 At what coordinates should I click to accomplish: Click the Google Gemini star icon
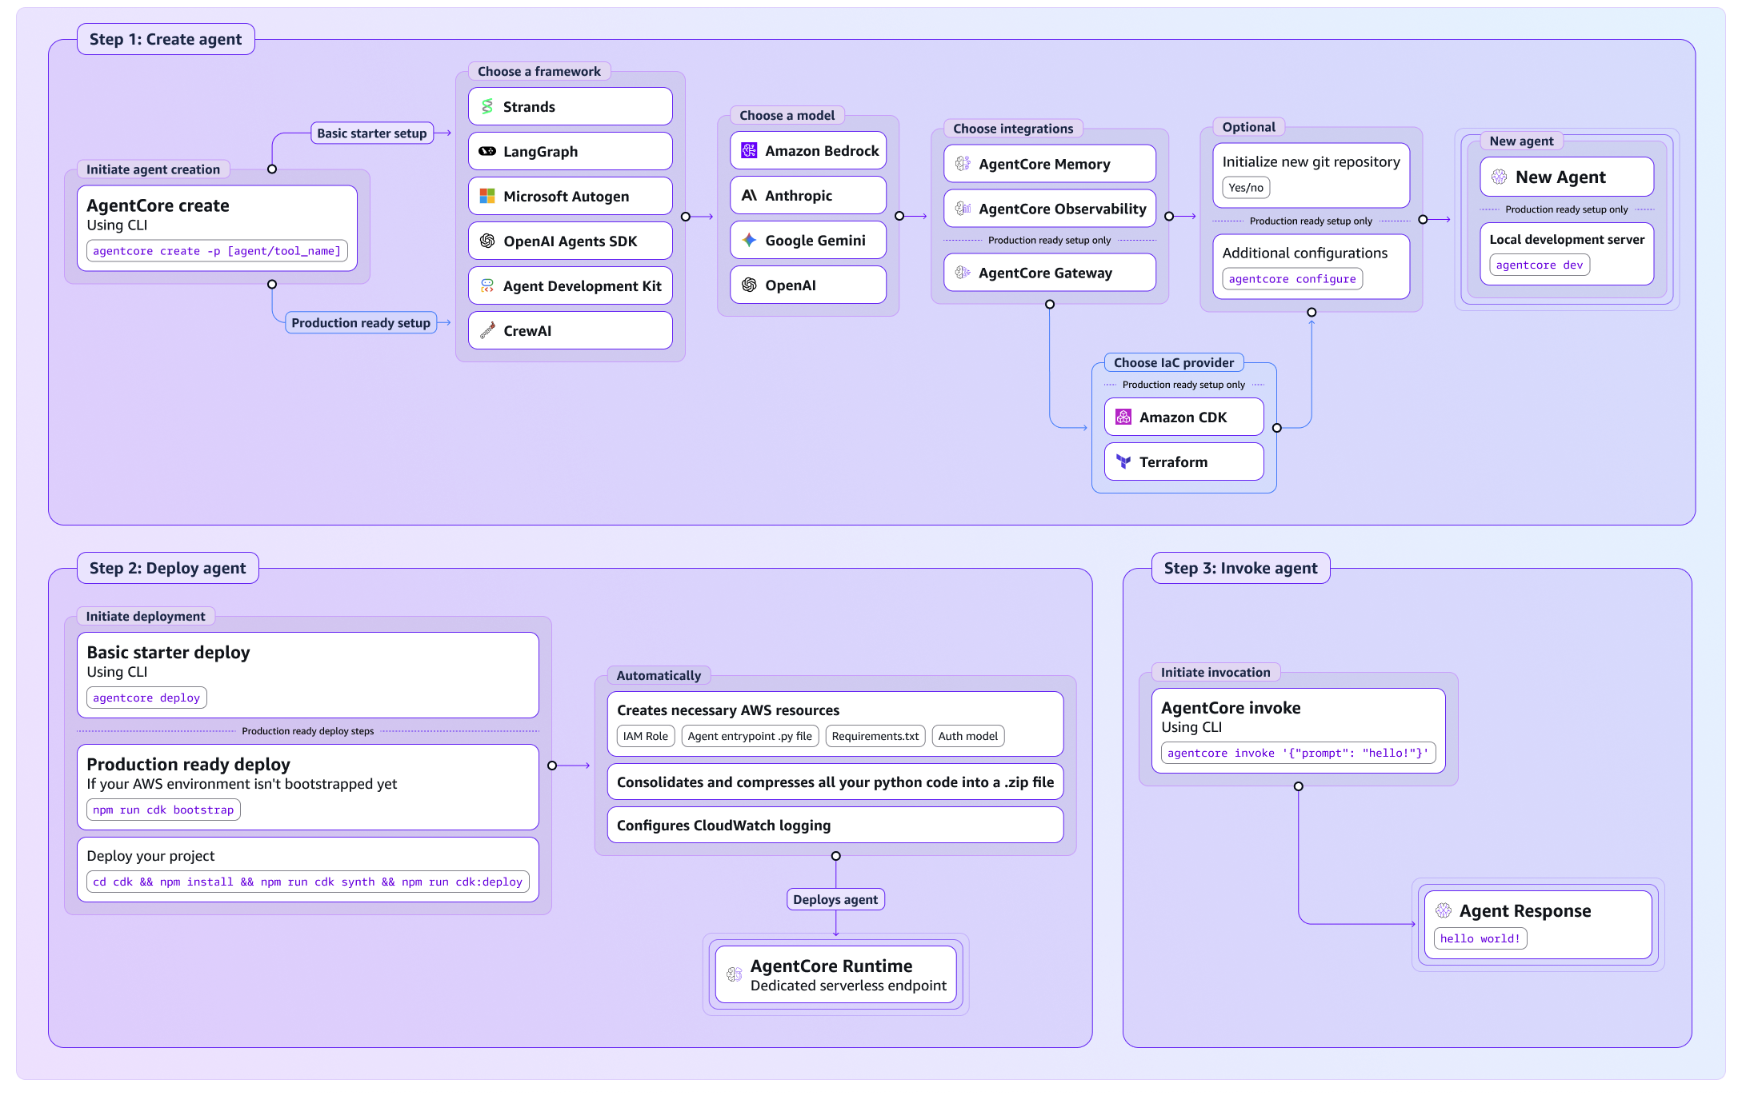tap(749, 241)
